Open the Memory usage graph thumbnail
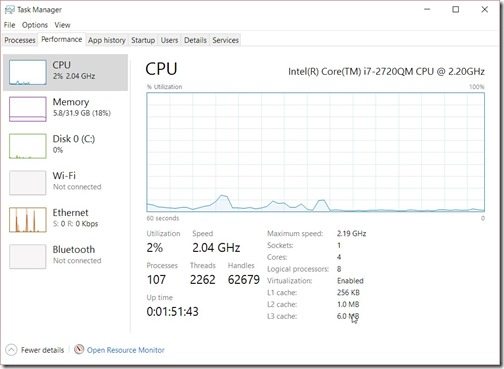 pyautogui.click(x=28, y=109)
